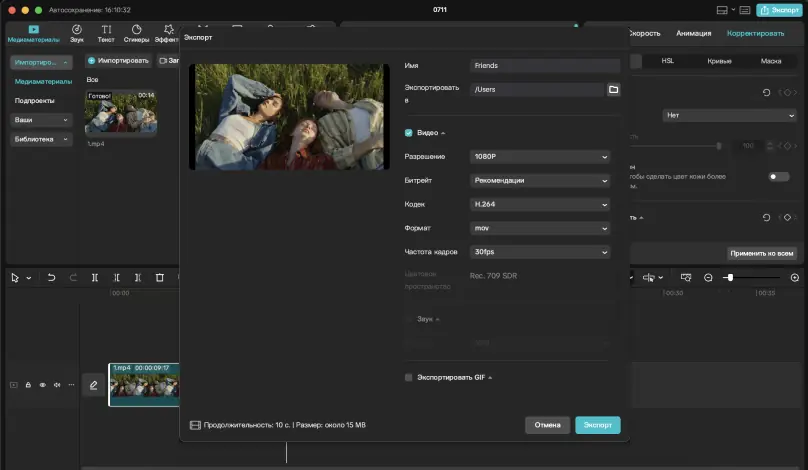Collapse the Импортиро... sidebar section
808x470 pixels.
(x=41, y=62)
